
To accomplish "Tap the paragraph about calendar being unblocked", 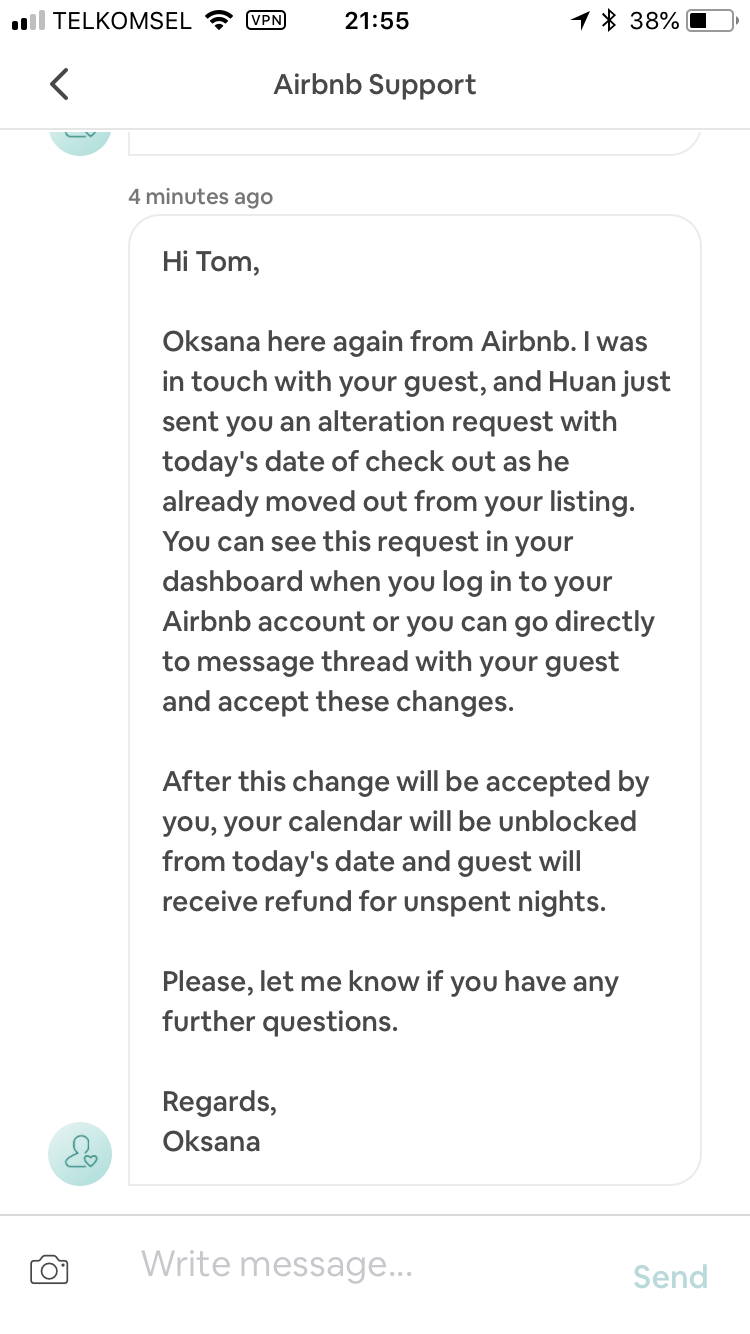I will (405, 841).
